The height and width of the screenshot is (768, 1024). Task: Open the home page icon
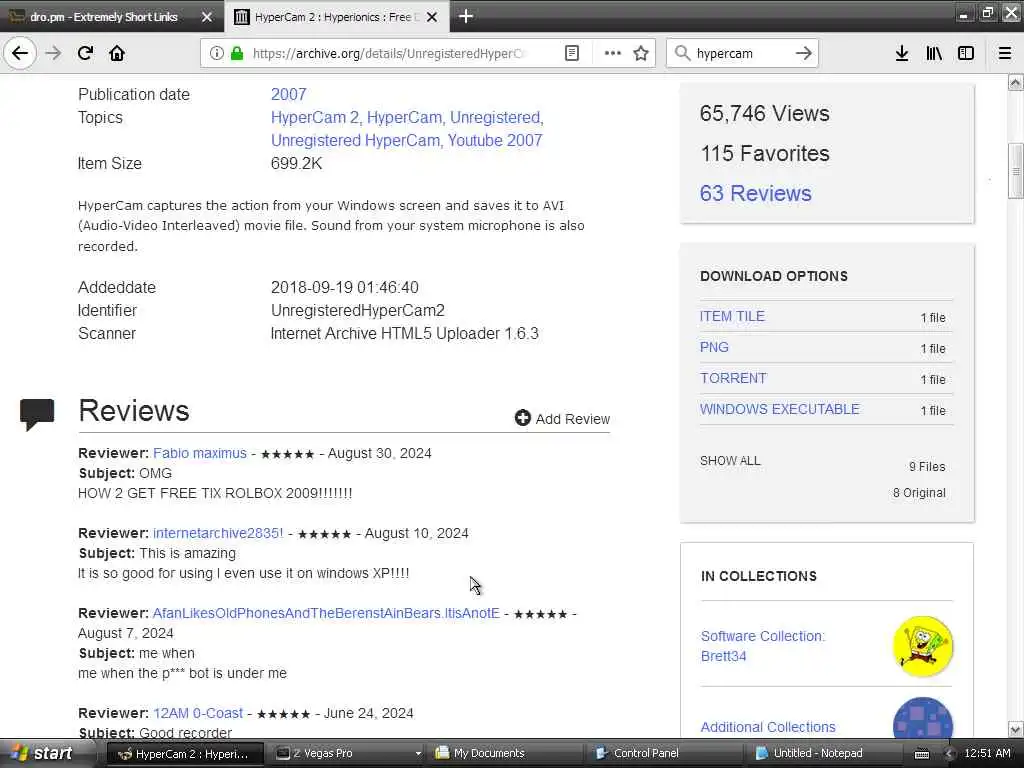[117, 53]
